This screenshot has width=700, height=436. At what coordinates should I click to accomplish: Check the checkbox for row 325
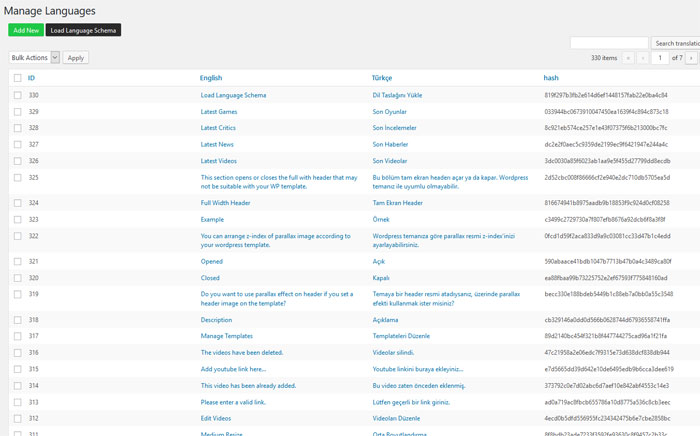tap(17, 178)
